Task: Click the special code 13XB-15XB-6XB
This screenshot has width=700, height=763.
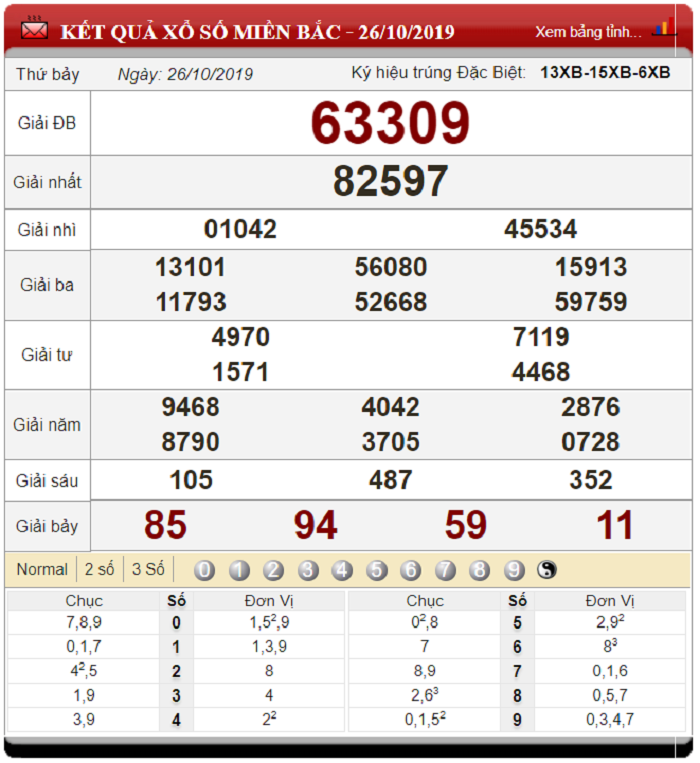Action: [x=605, y=73]
